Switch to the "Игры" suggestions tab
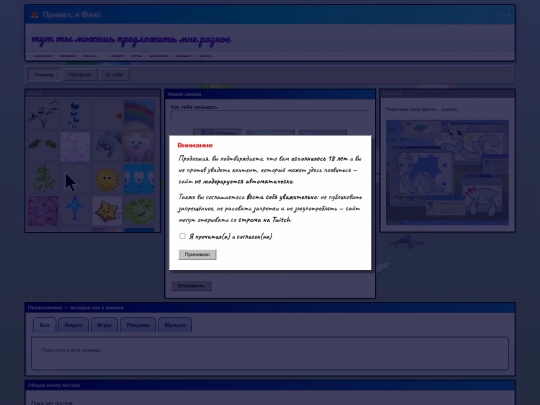Screen dimensions: 540x405 [104, 325]
